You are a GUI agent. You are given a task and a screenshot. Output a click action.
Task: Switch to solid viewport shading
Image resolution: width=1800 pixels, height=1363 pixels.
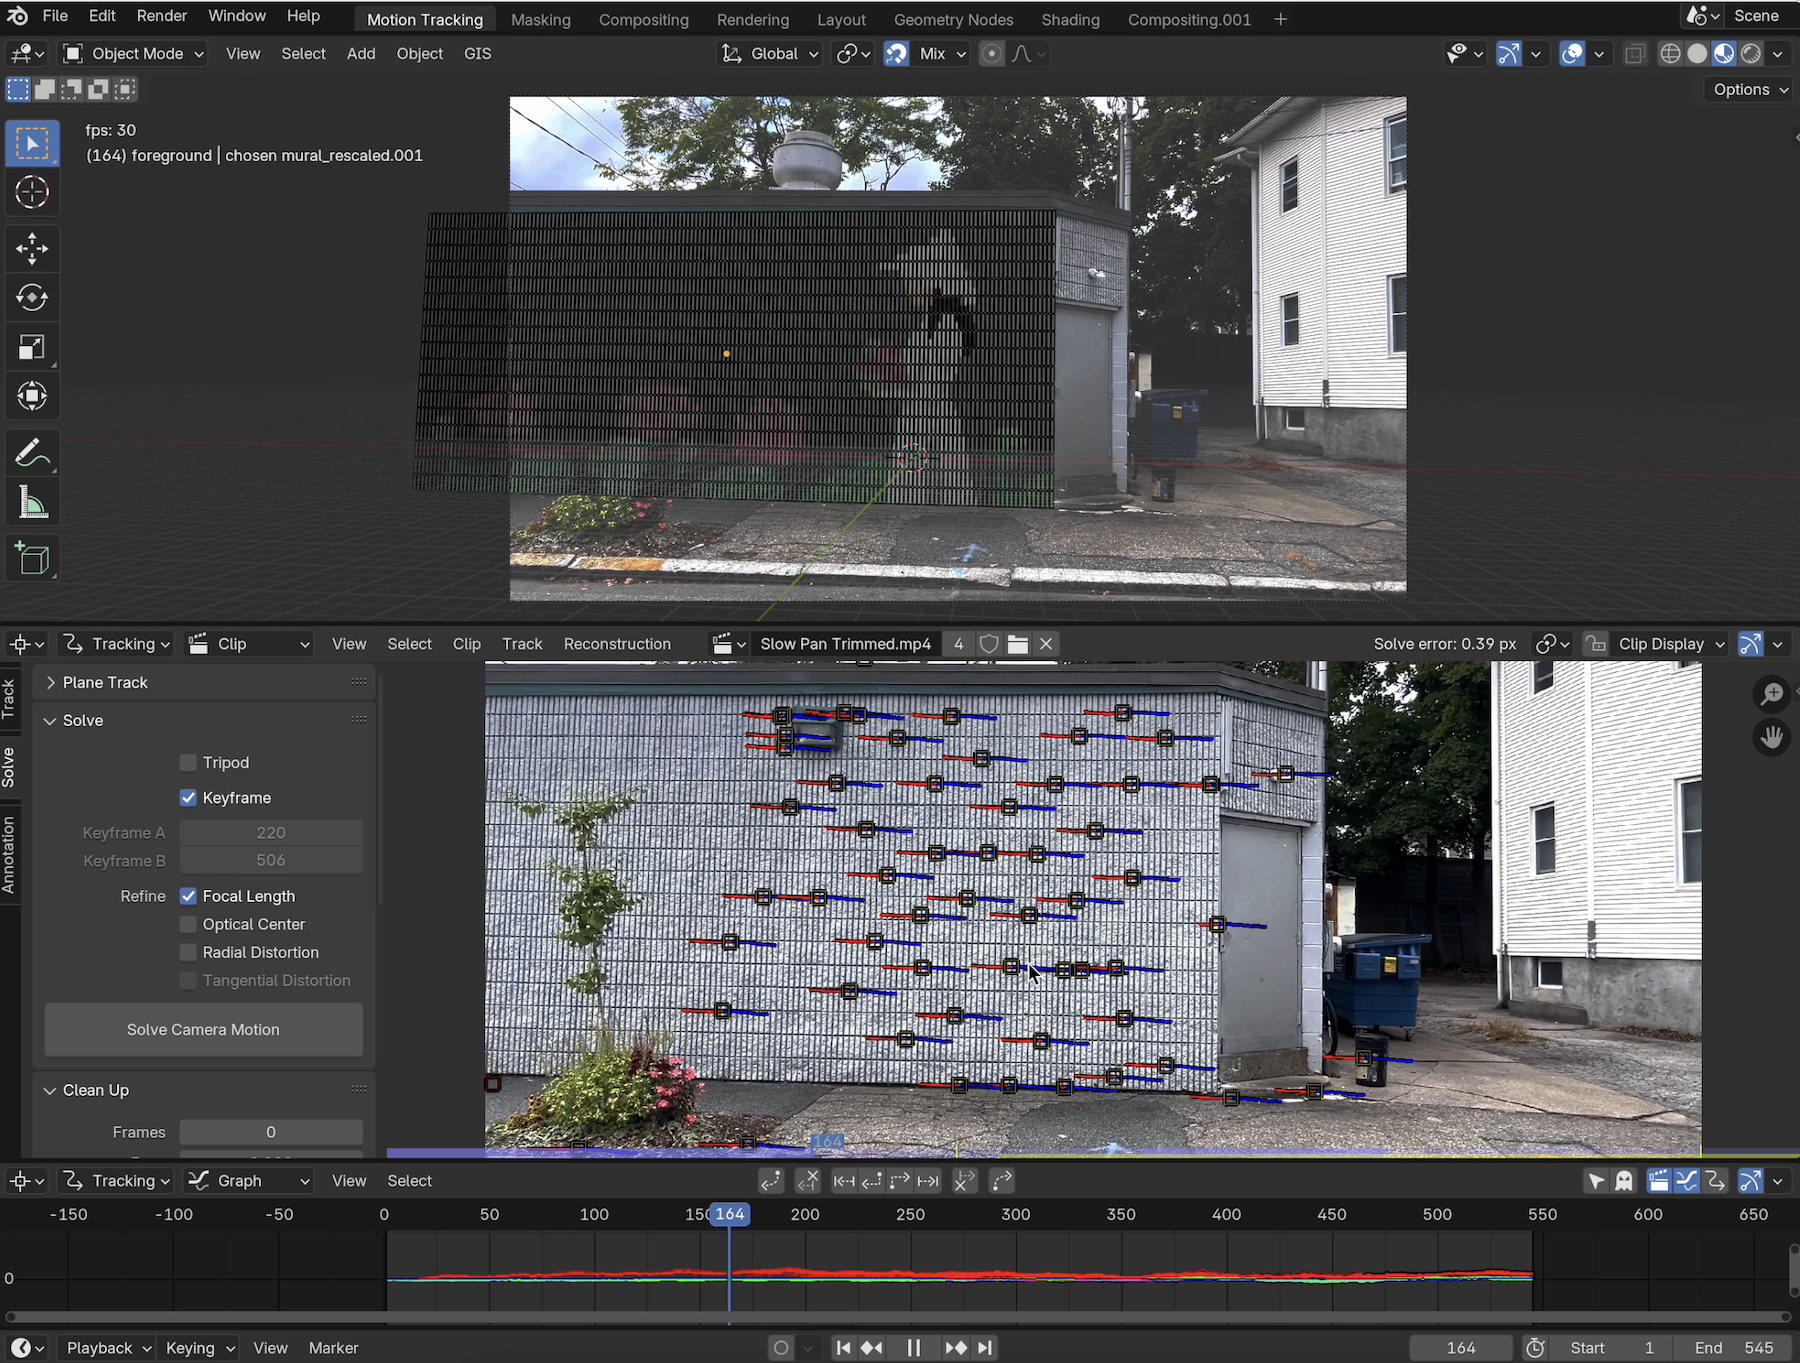coord(1697,54)
